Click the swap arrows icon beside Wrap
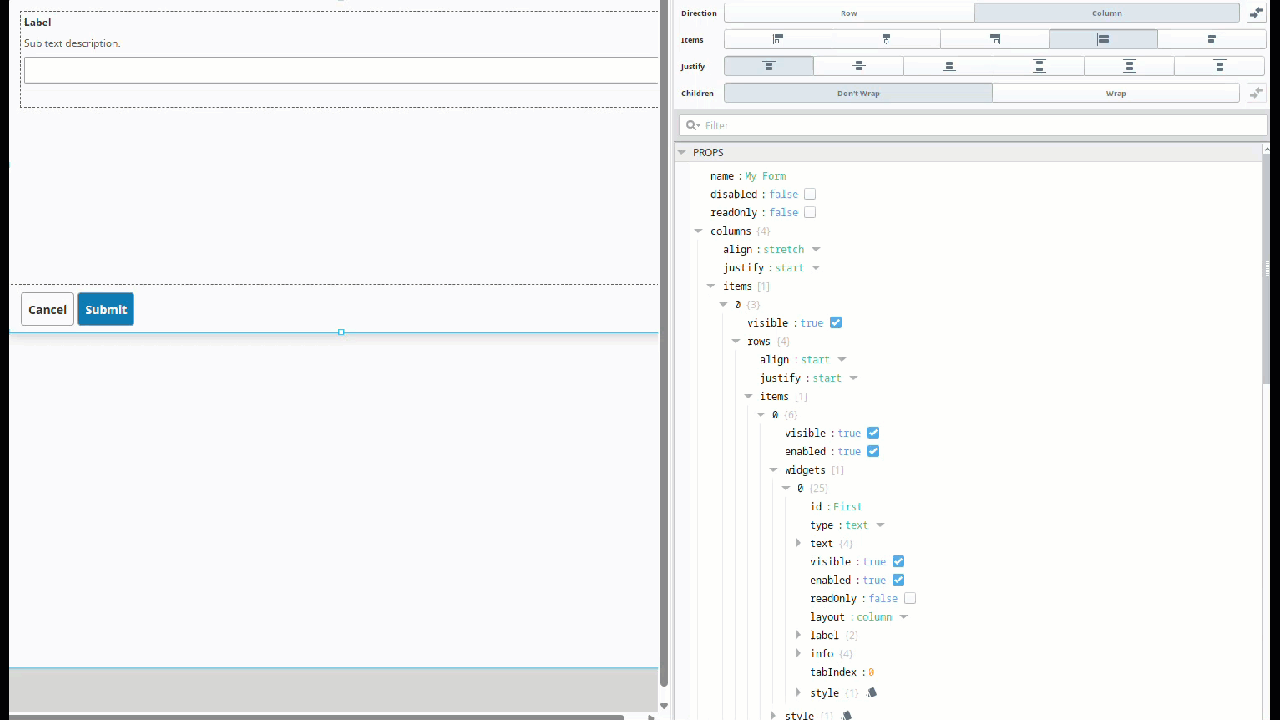 click(x=1256, y=93)
